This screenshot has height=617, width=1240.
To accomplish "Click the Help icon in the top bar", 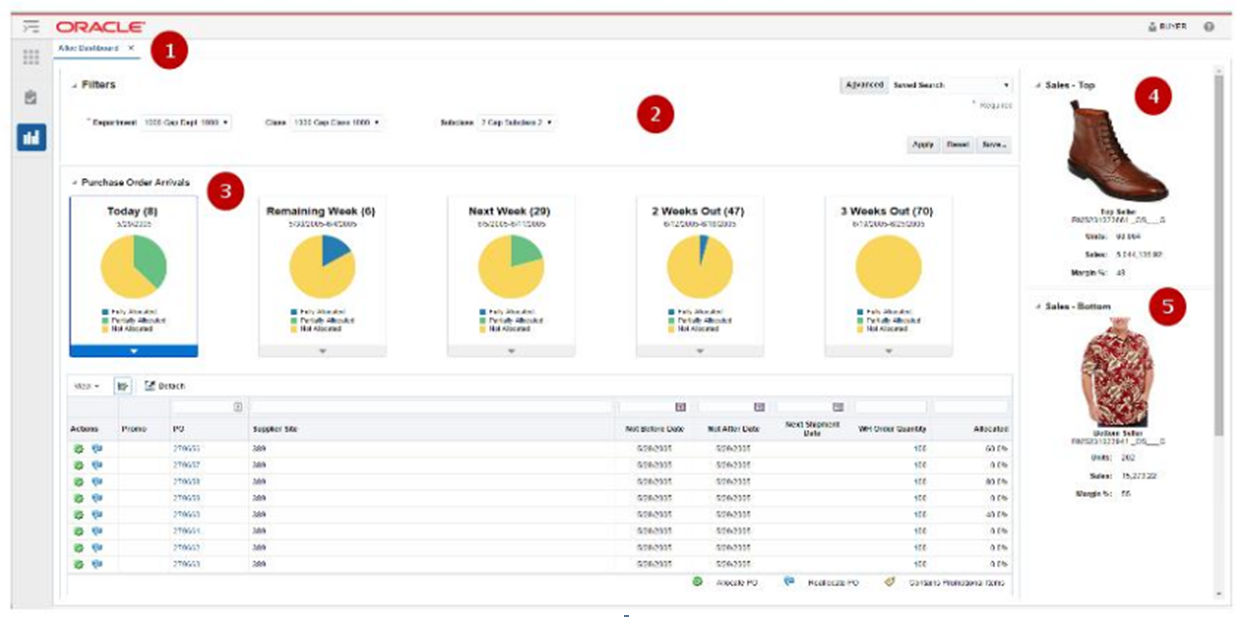I will pyautogui.click(x=1207, y=25).
